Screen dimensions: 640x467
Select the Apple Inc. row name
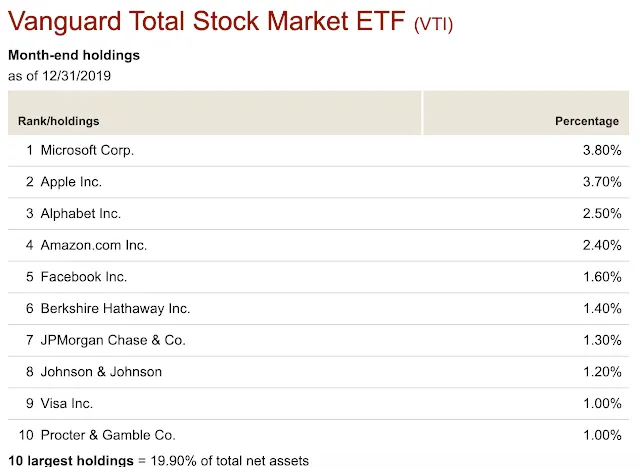(71, 182)
